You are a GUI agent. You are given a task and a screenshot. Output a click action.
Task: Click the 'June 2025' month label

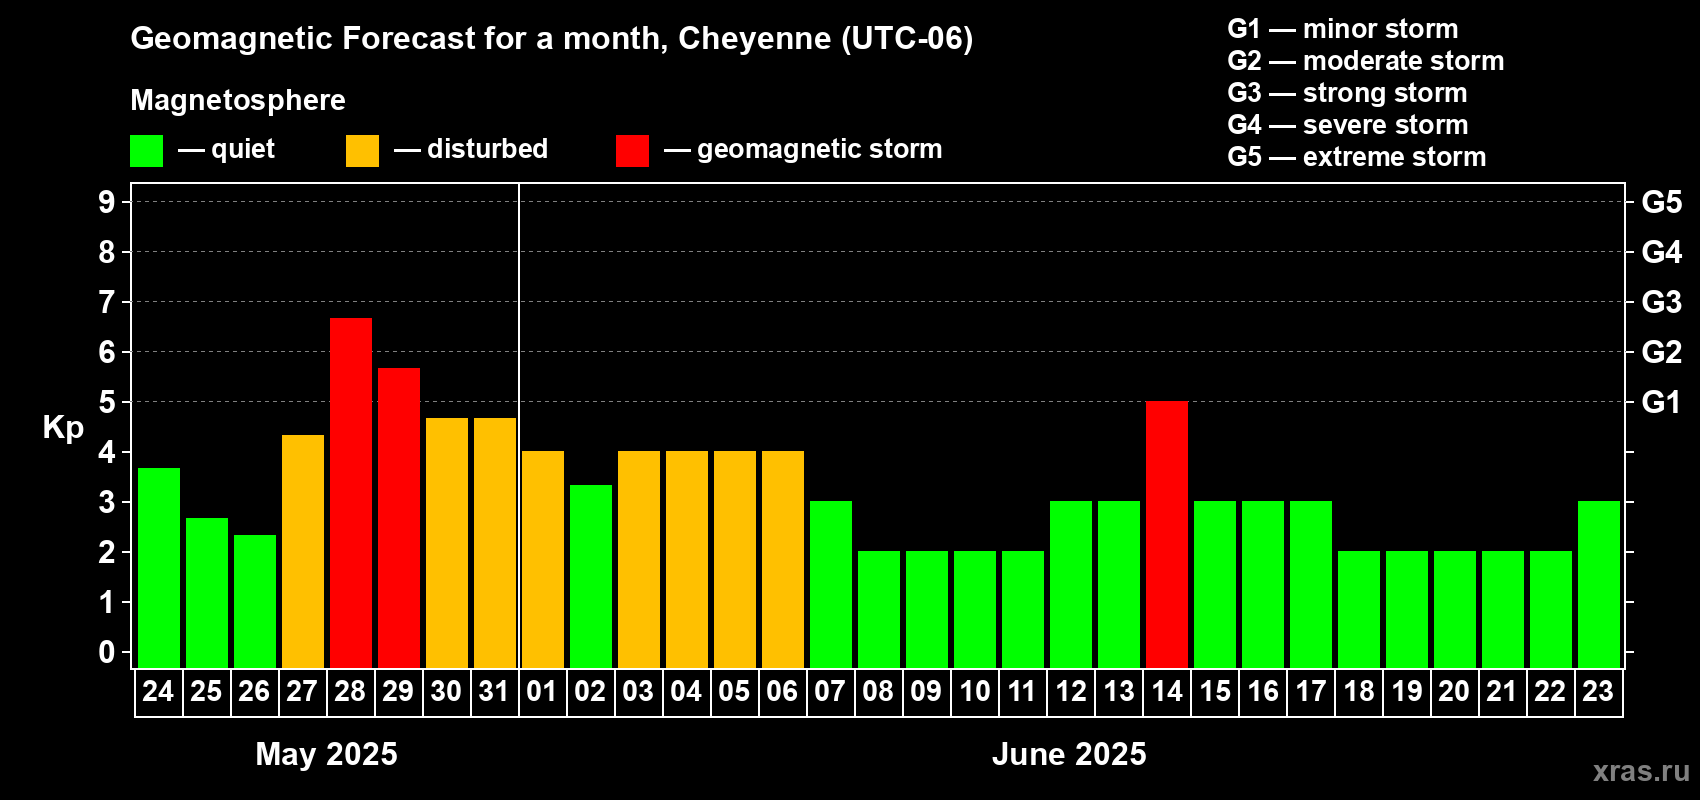tap(1069, 754)
